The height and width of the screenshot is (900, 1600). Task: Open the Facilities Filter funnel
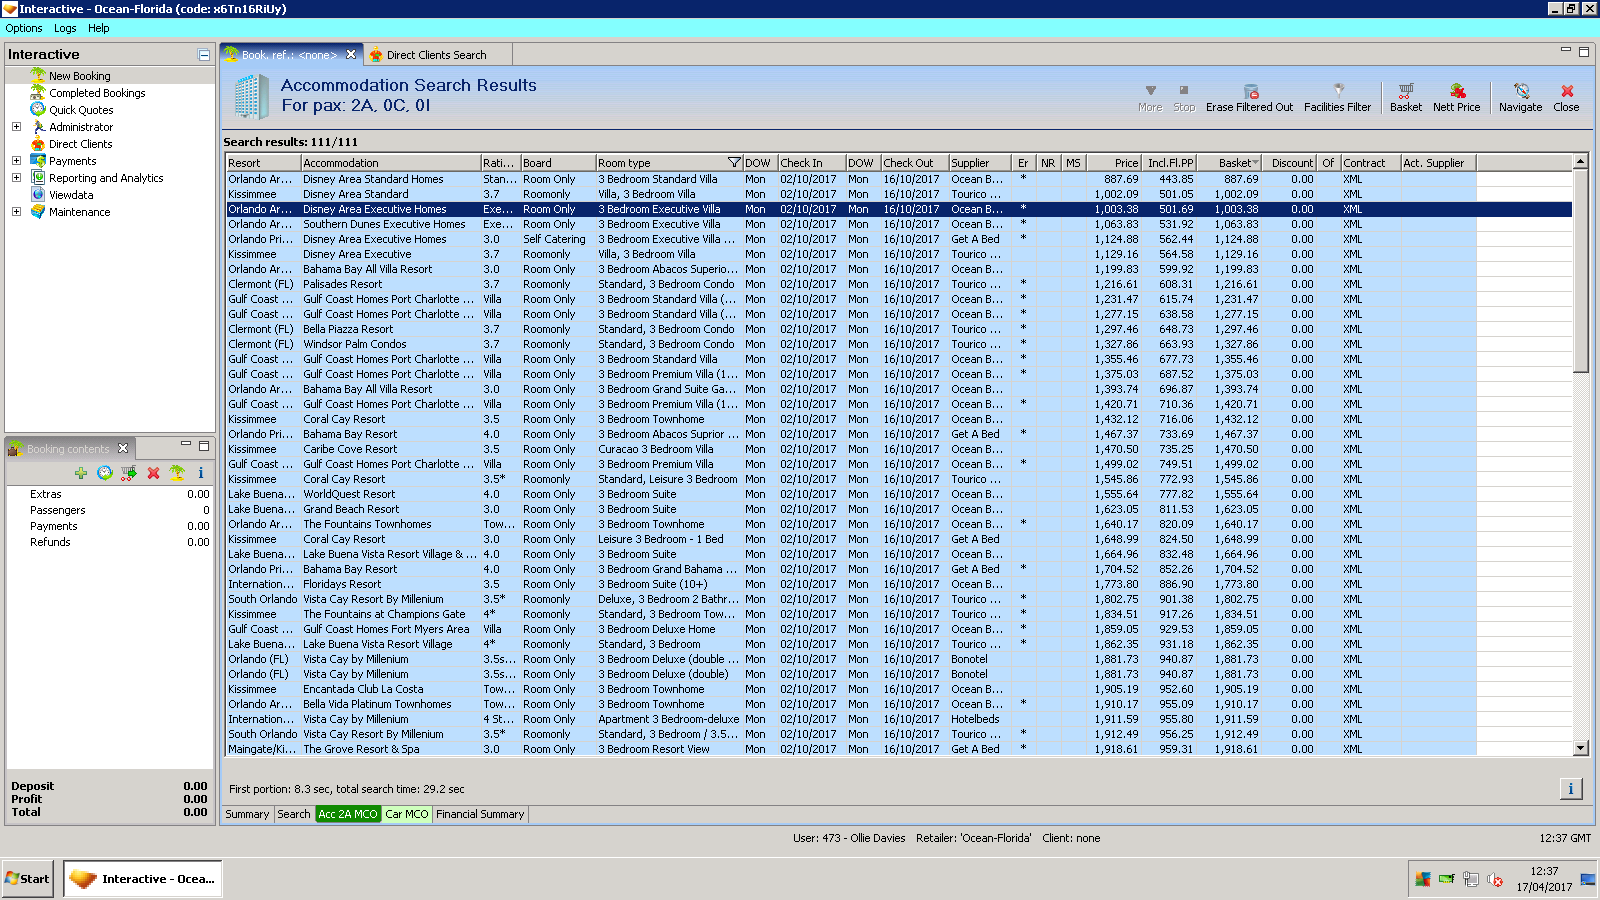click(x=1338, y=92)
